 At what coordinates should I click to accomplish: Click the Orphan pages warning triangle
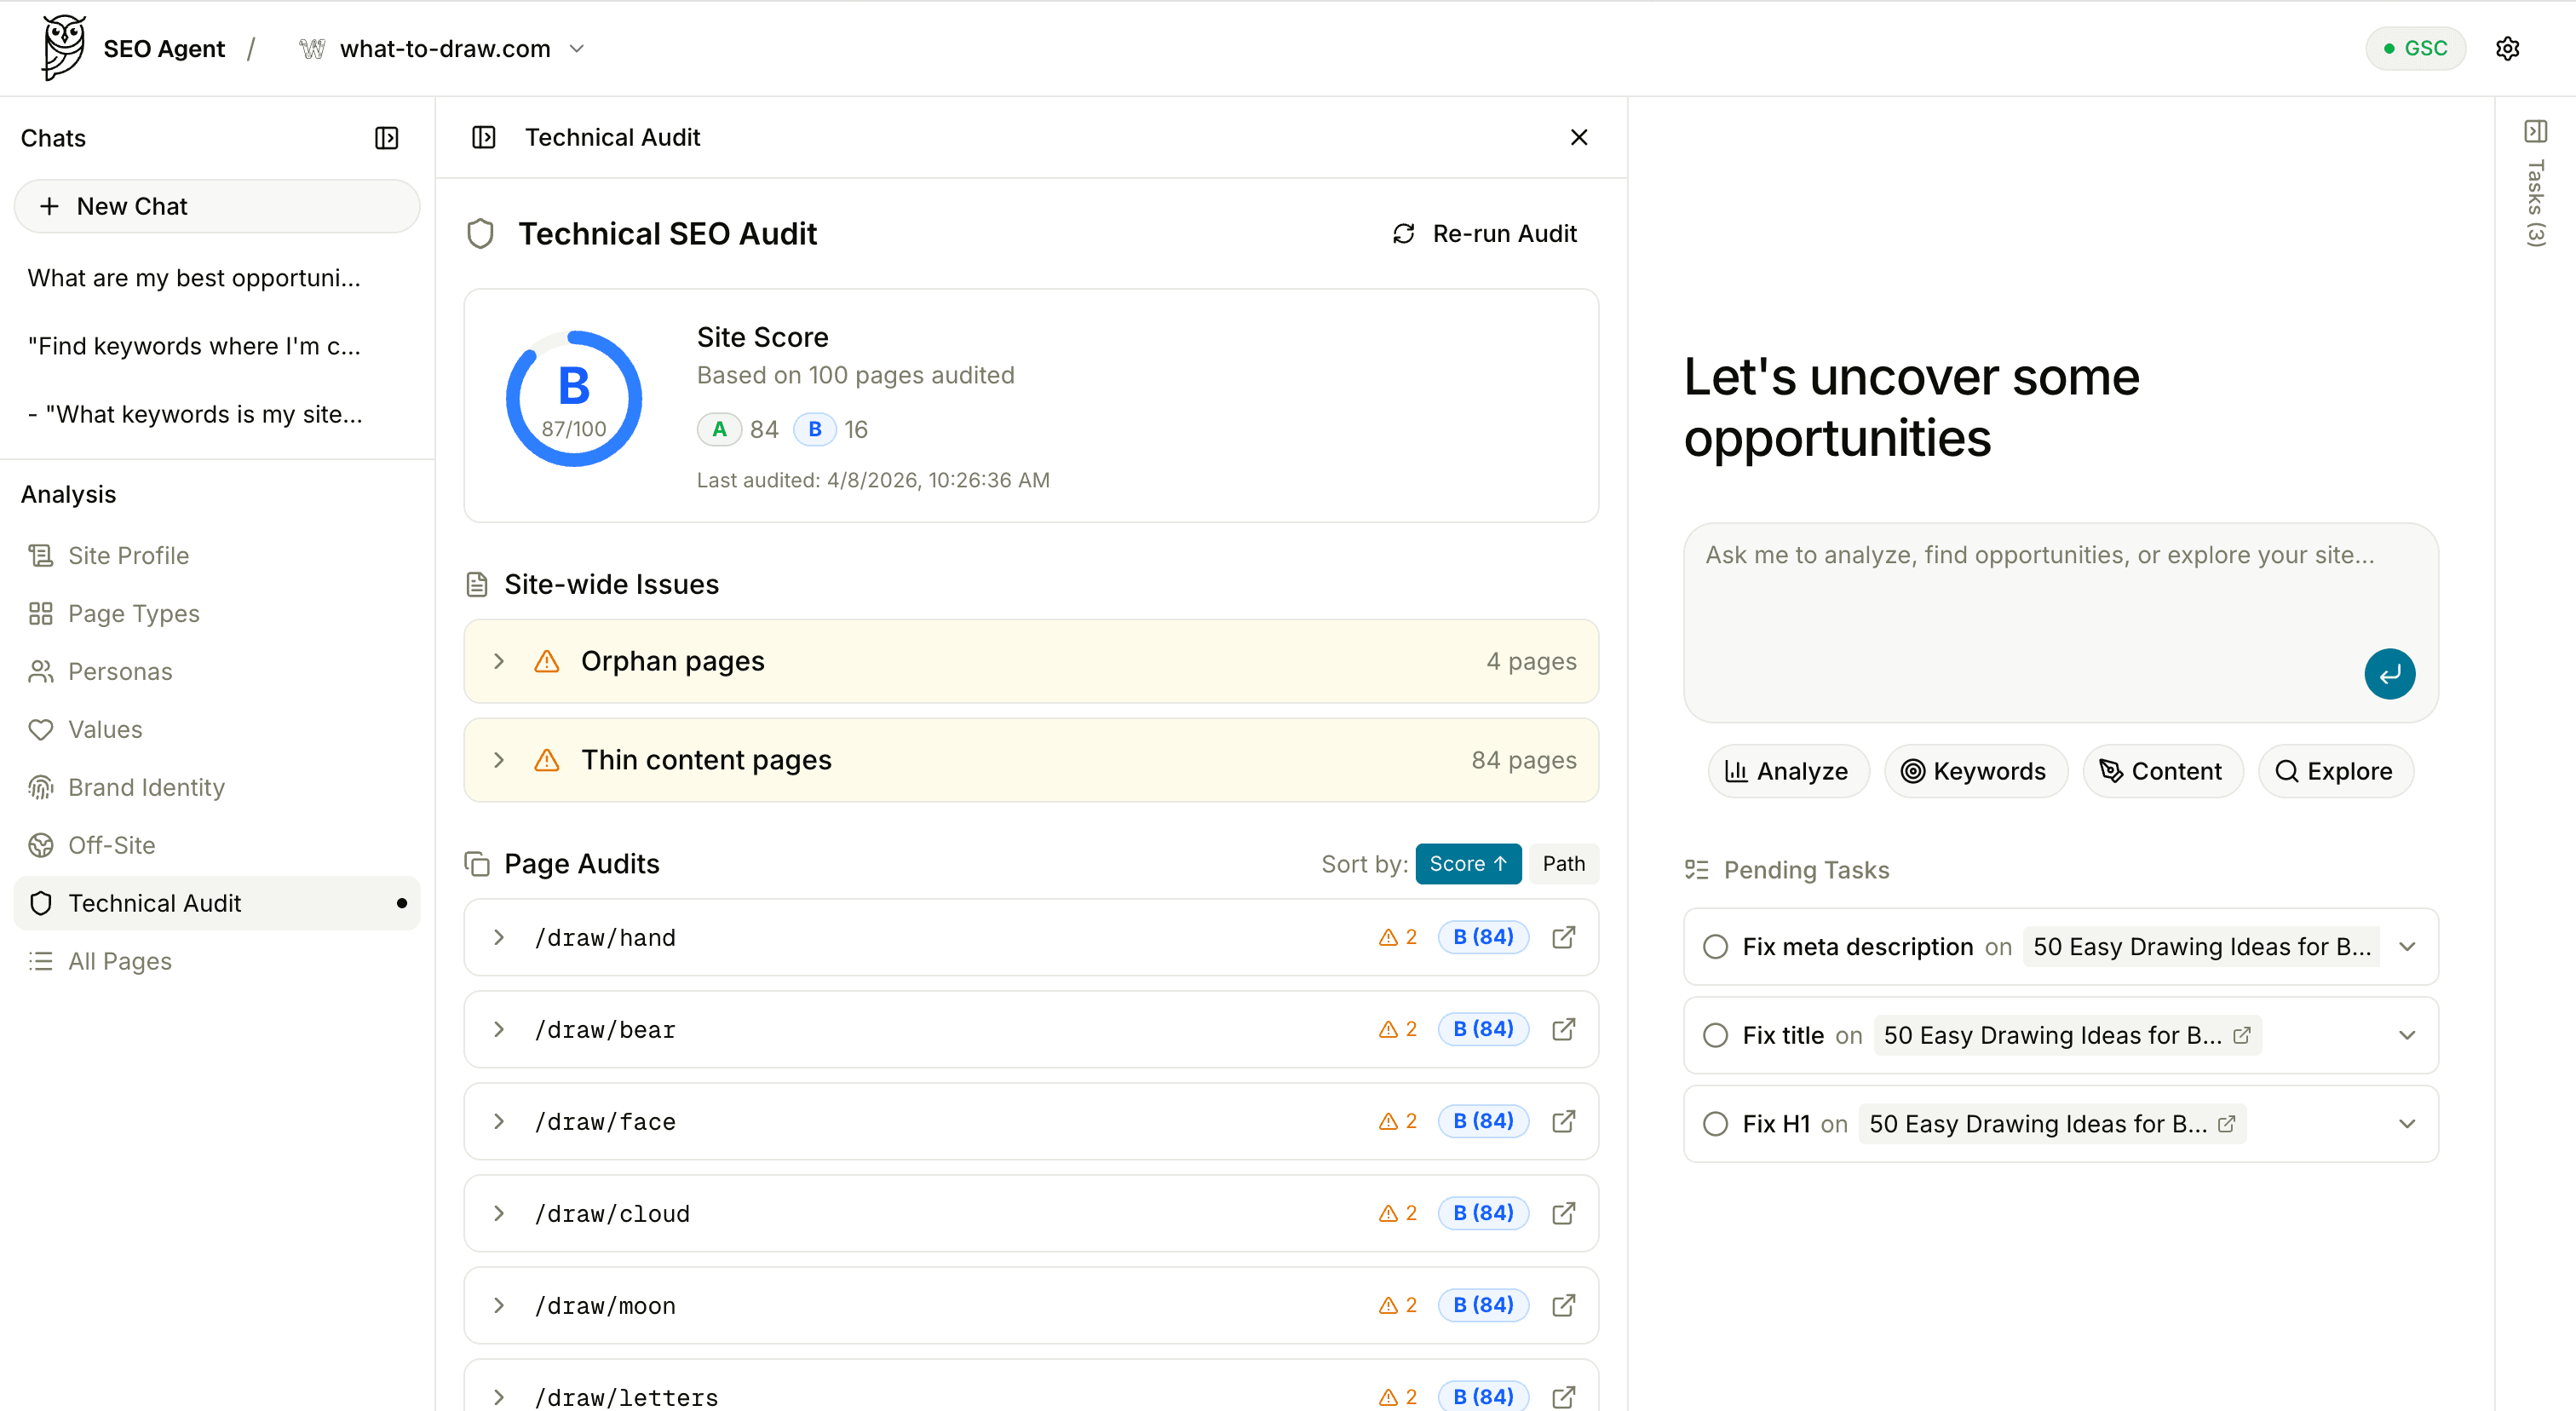coord(547,661)
